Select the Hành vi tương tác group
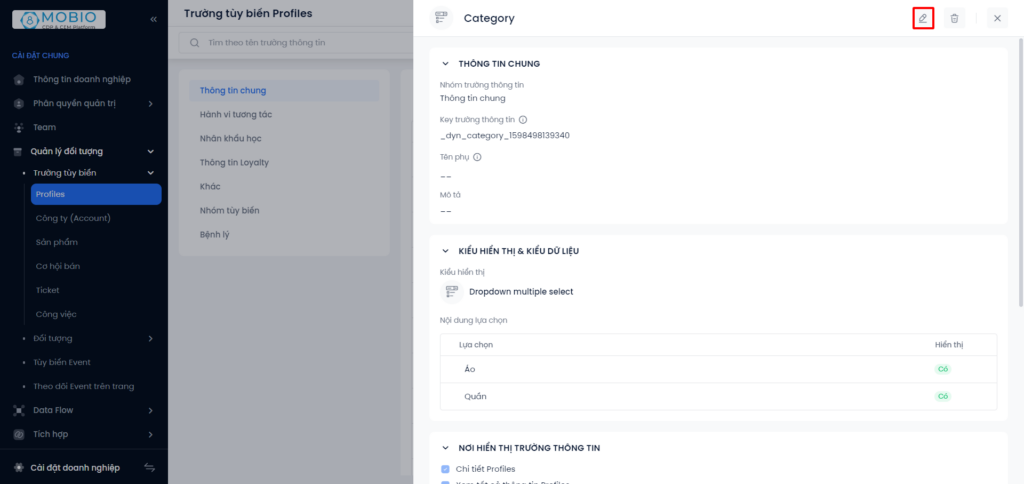This screenshot has height=484, width=1024. click(x=236, y=114)
